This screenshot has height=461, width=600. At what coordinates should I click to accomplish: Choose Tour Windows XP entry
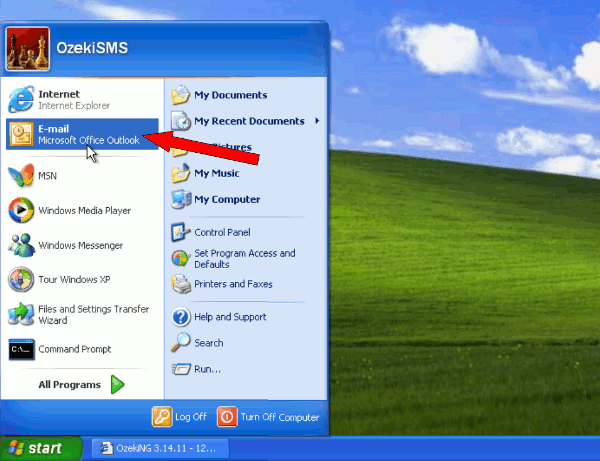click(82, 279)
